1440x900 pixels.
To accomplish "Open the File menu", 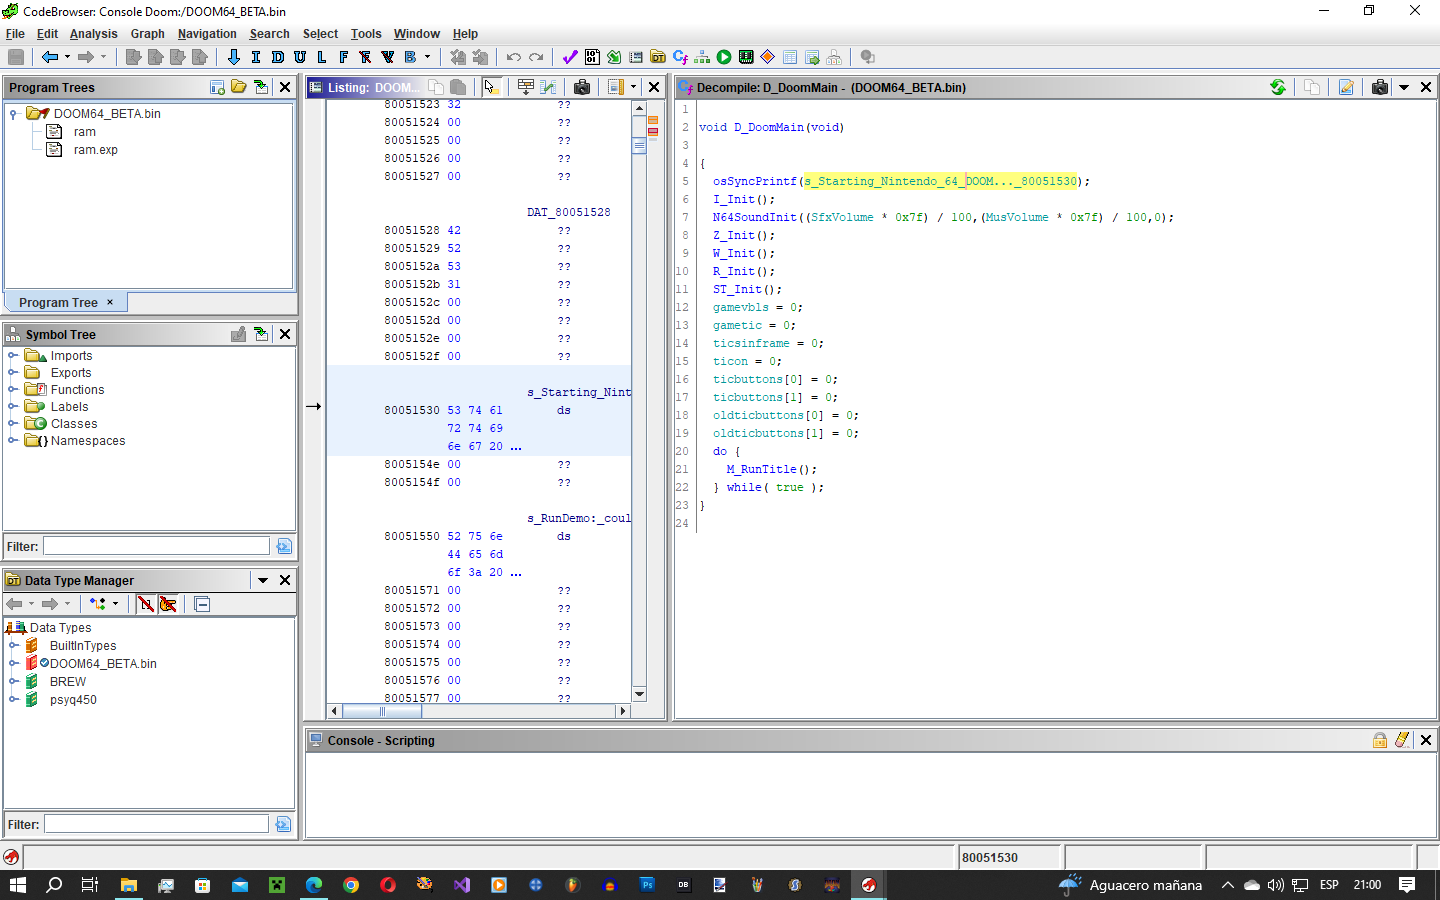I will pos(15,34).
